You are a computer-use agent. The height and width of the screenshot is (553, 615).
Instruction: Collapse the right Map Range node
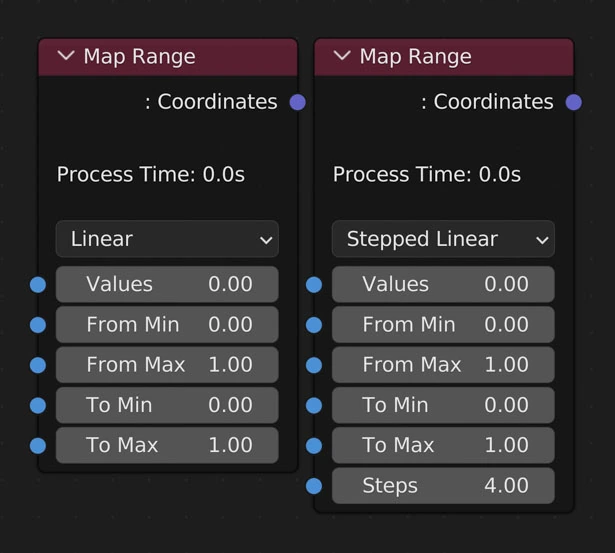tap(342, 56)
